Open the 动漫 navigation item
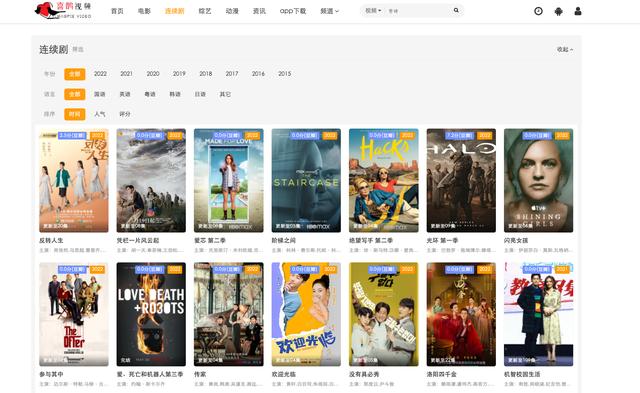The image size is (640, 393). pos(232,11)
